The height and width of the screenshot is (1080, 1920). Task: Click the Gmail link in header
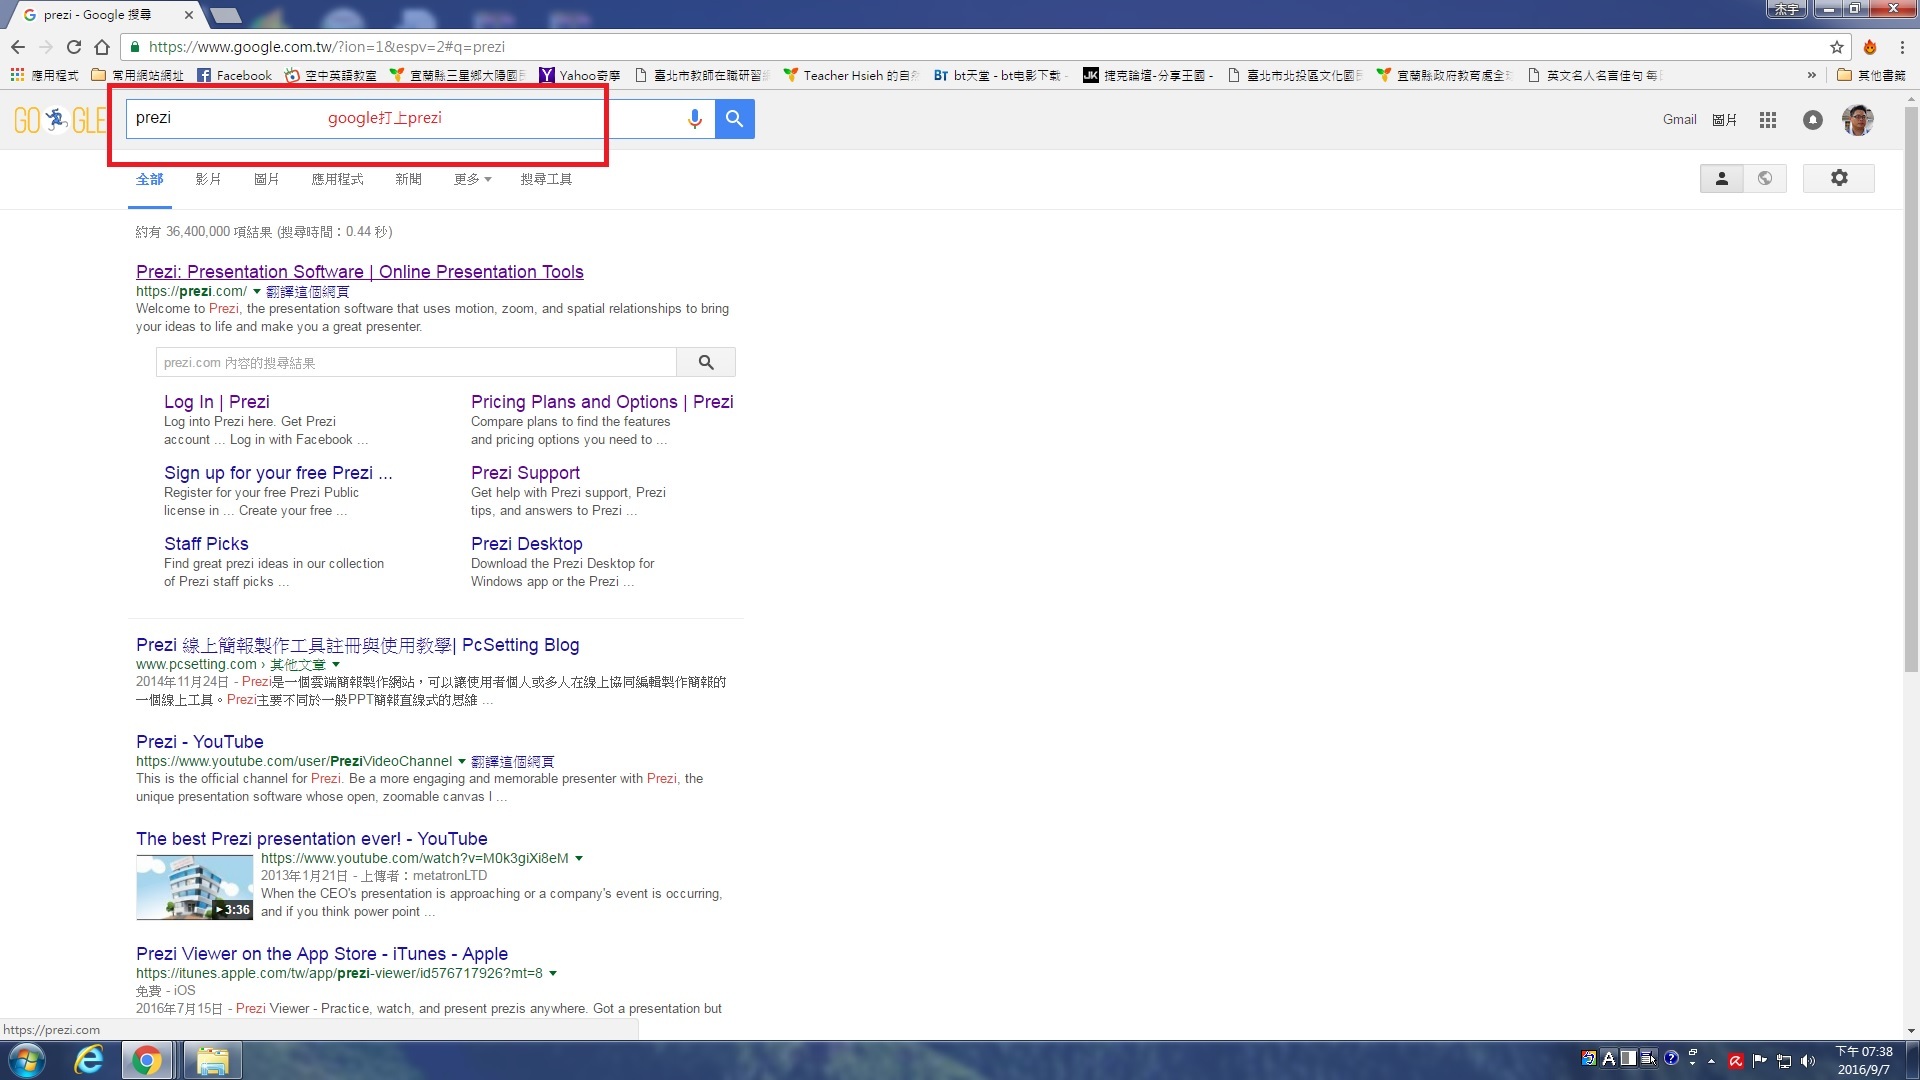1680,120
